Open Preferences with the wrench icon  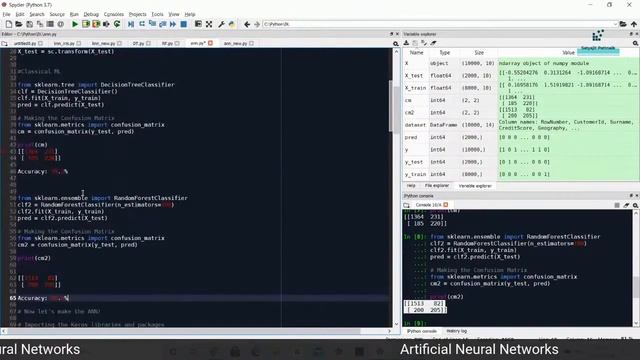[221, 24]
